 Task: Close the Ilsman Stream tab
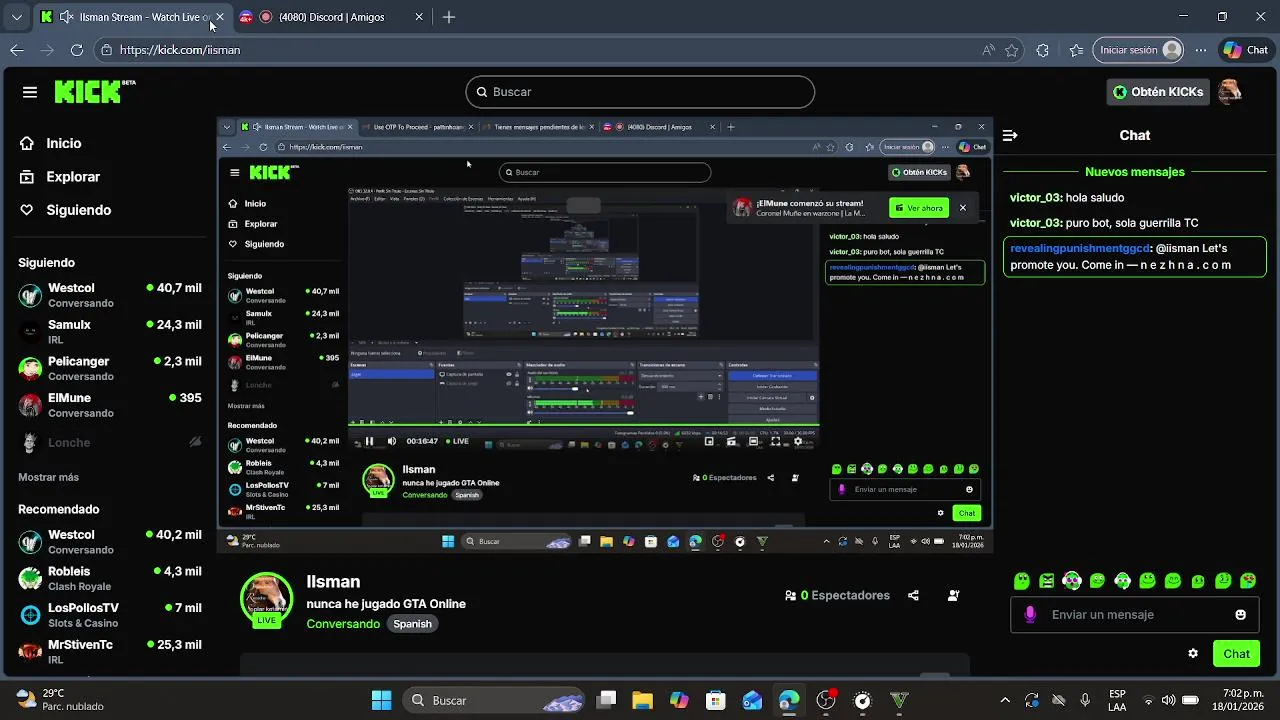coord(219,17)
